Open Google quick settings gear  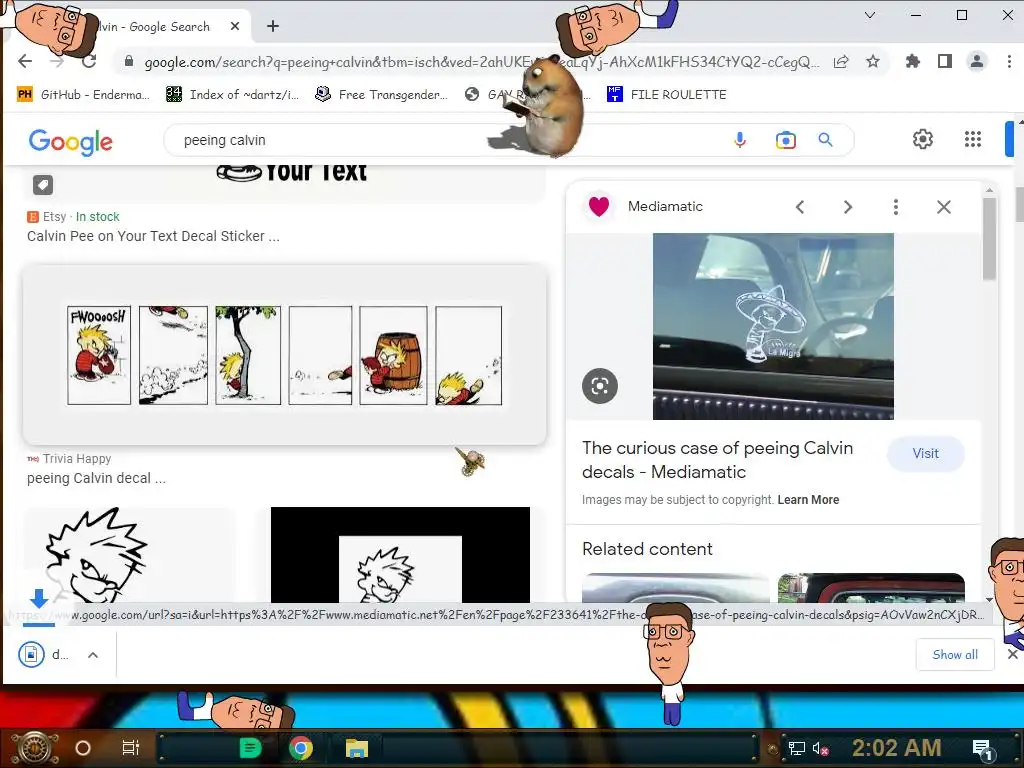tap(923, 139)
